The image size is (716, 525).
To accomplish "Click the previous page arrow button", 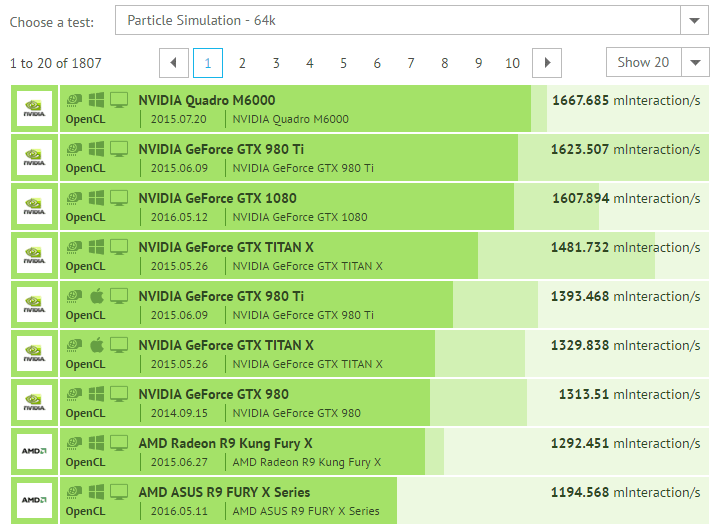I will tap(174, 63).
